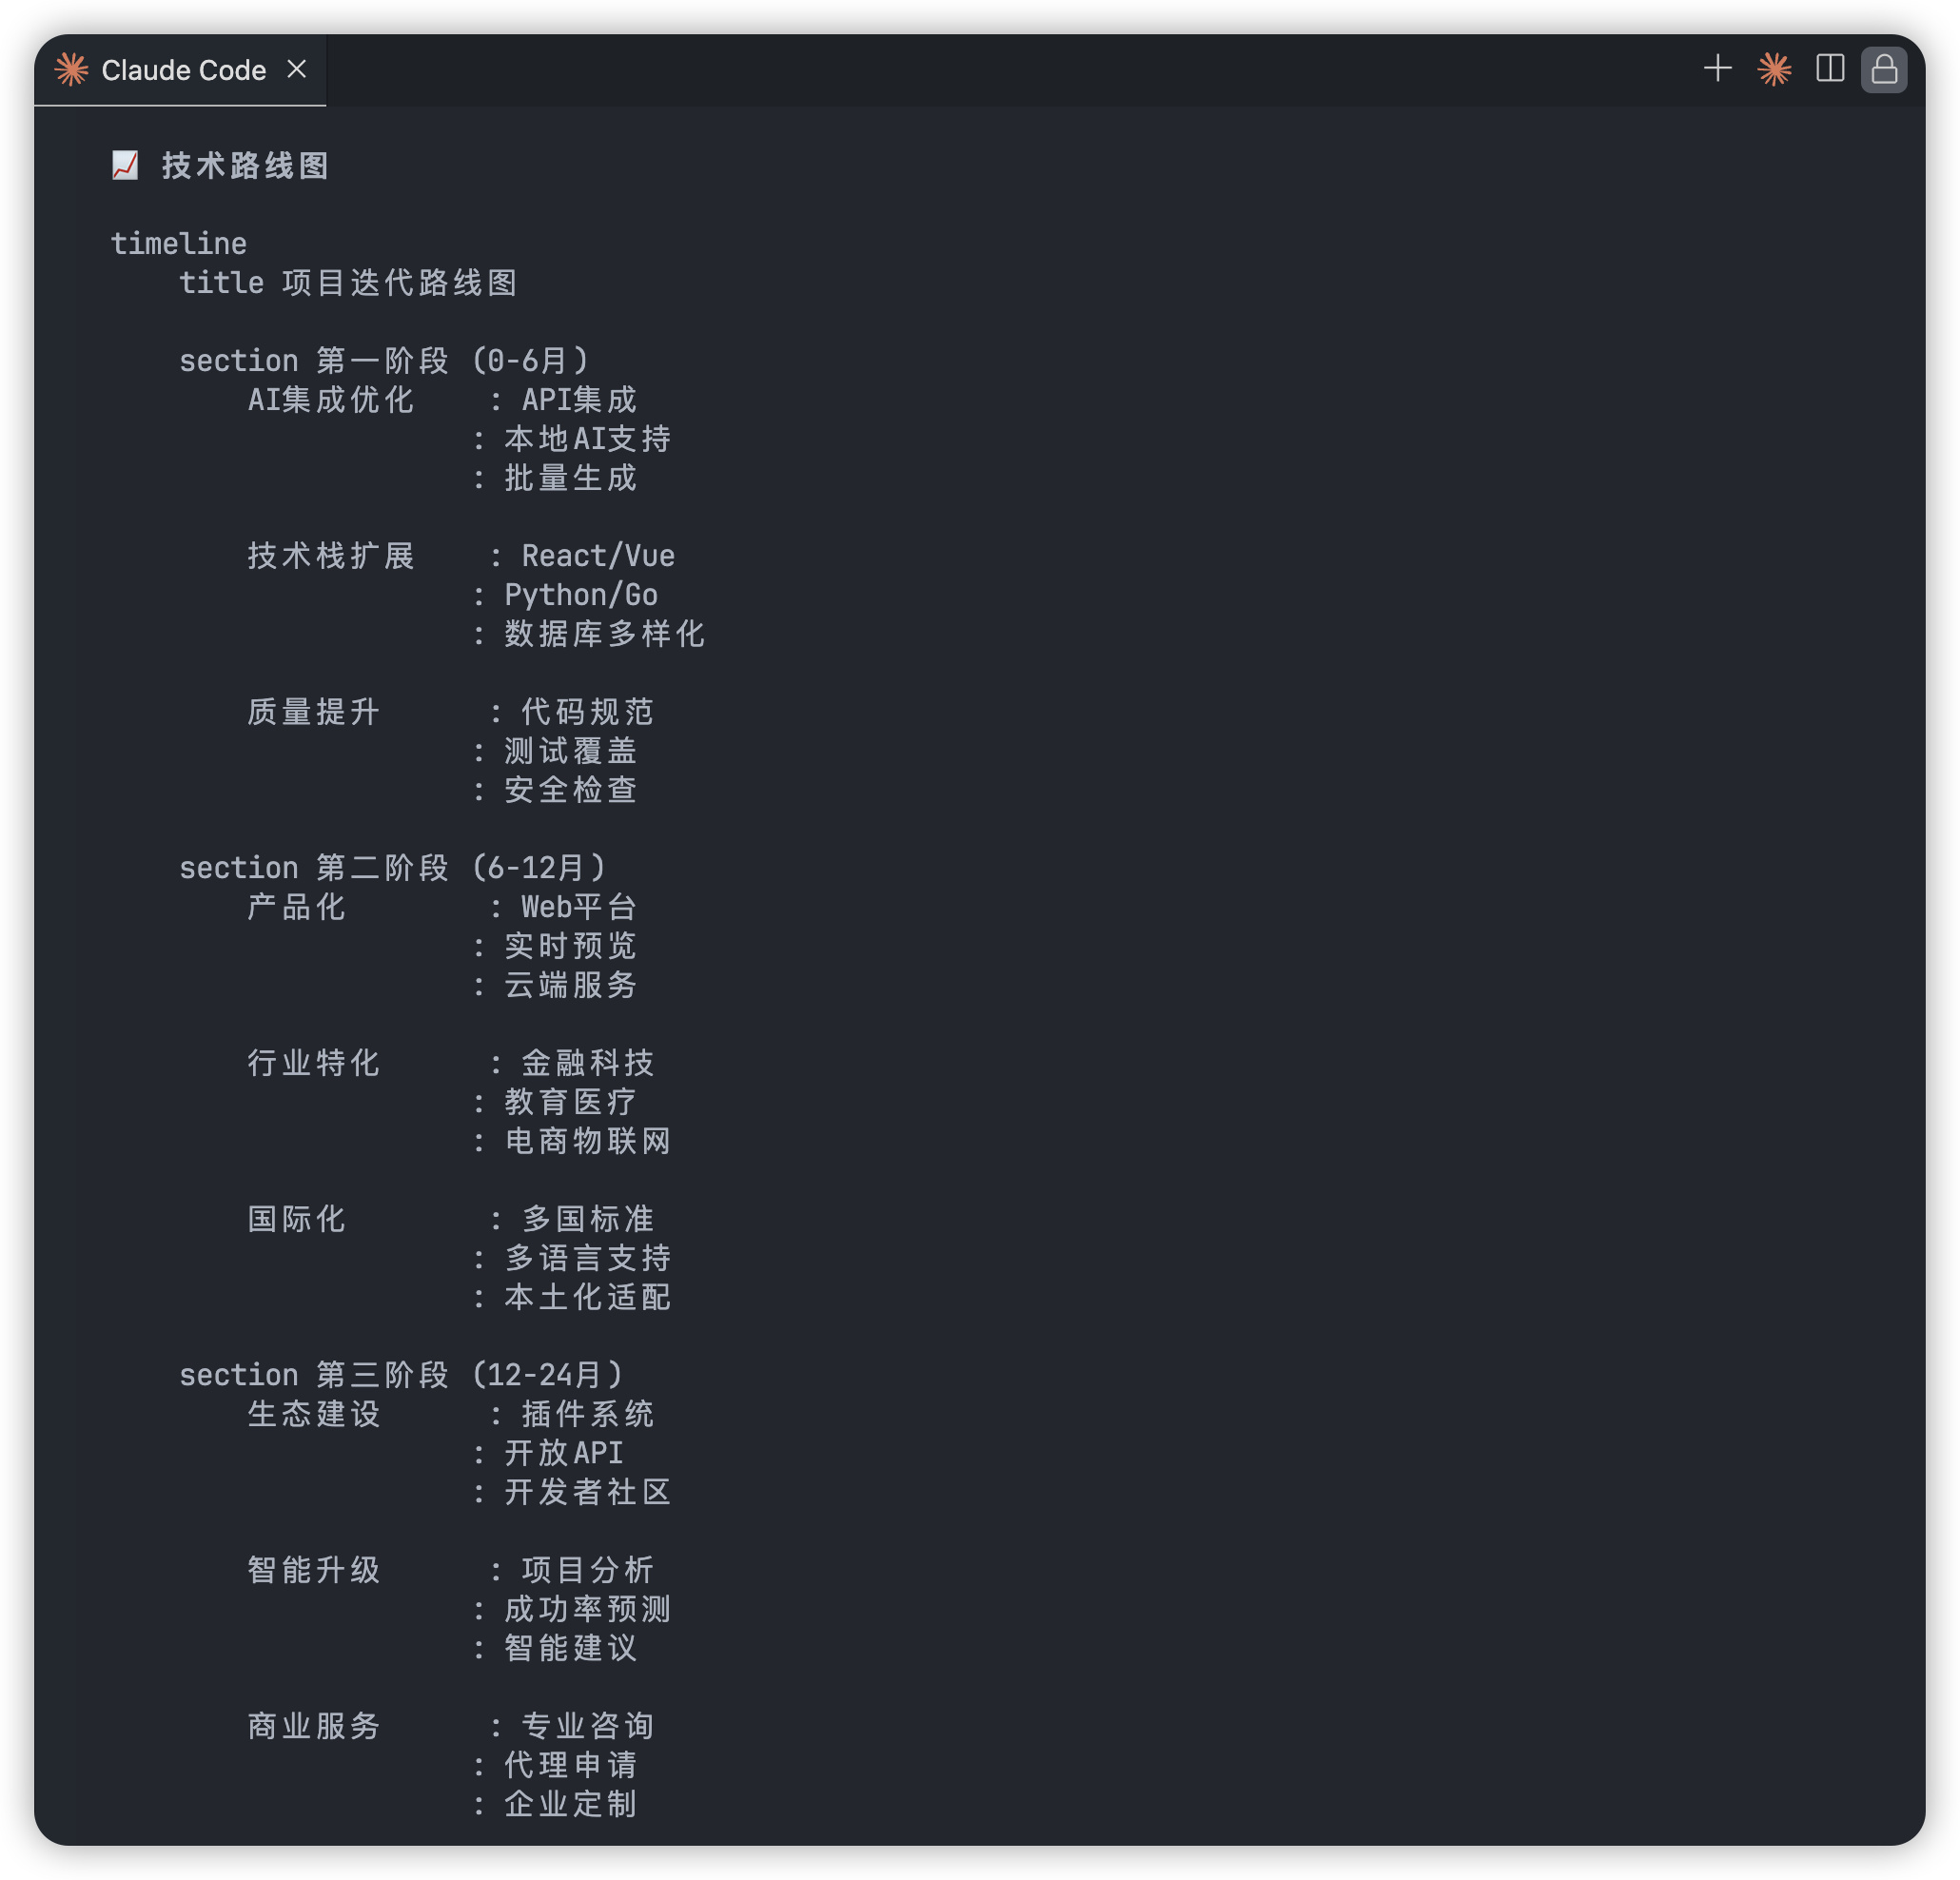This screenshot has width=1960, height=1880.
Task: Click the orange Claude starburst toolbar icon
Action: click(x=1774, y=69)
